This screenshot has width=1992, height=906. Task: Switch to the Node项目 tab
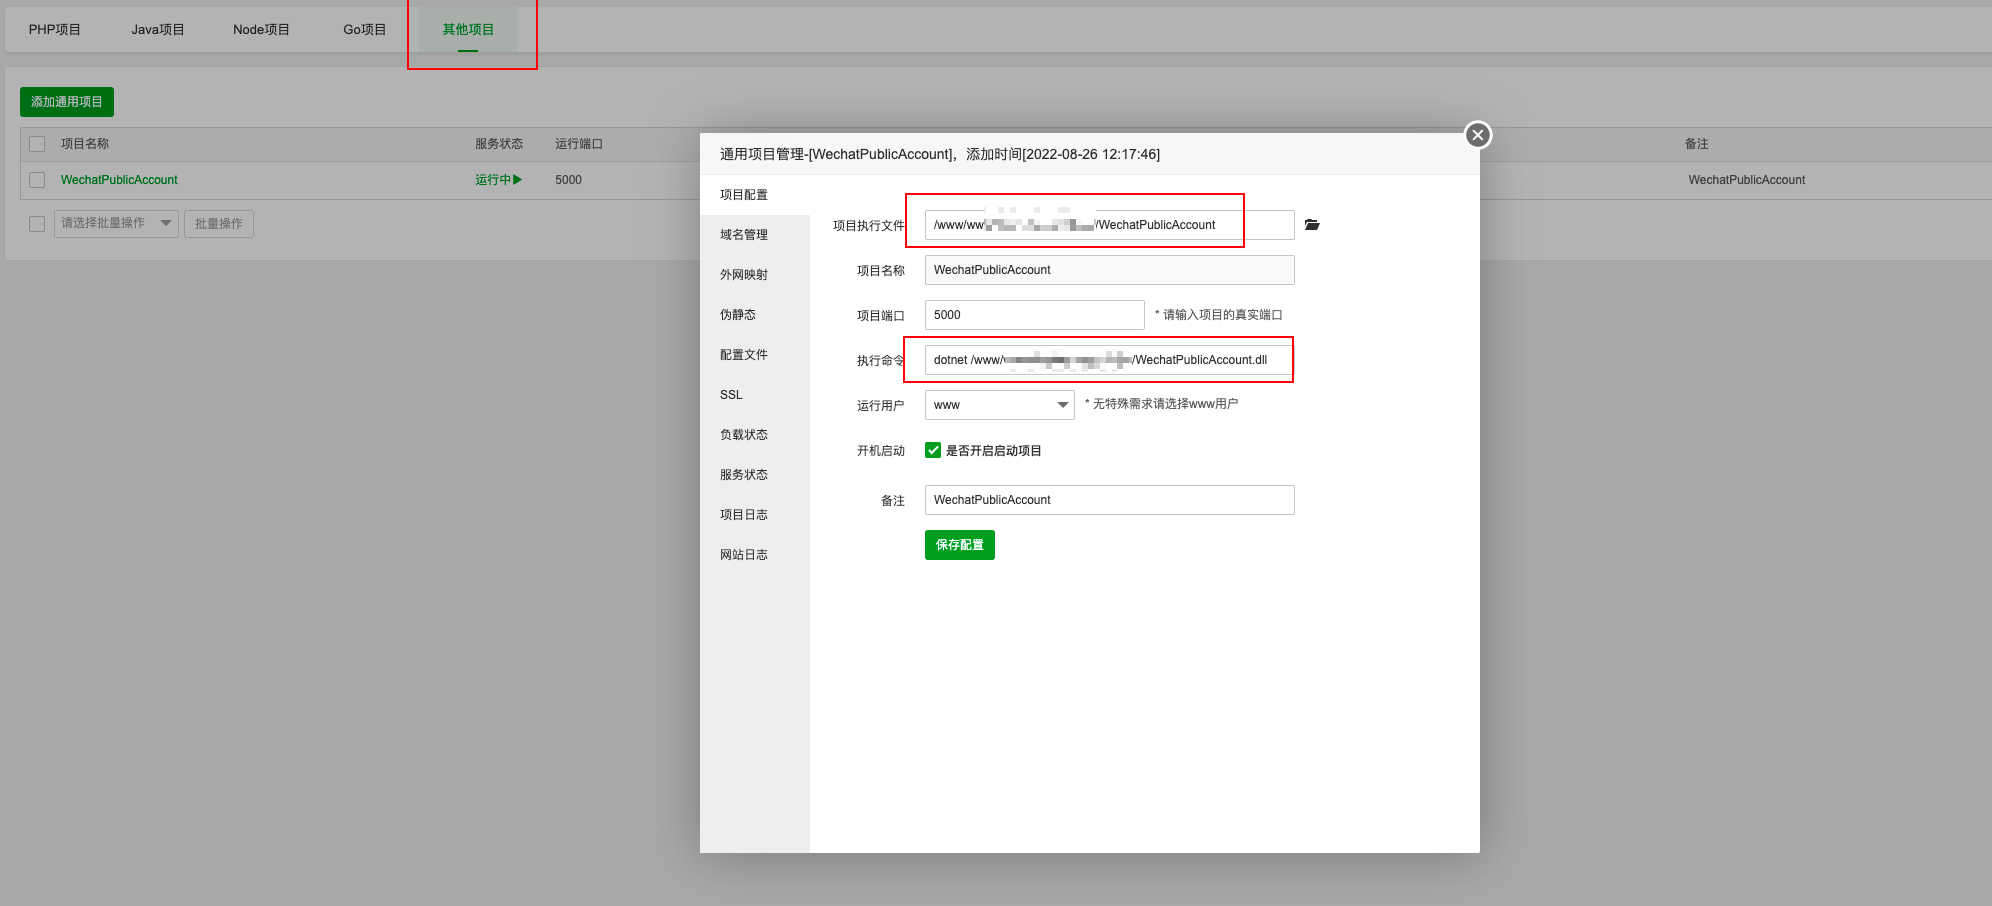pos(261,30)
